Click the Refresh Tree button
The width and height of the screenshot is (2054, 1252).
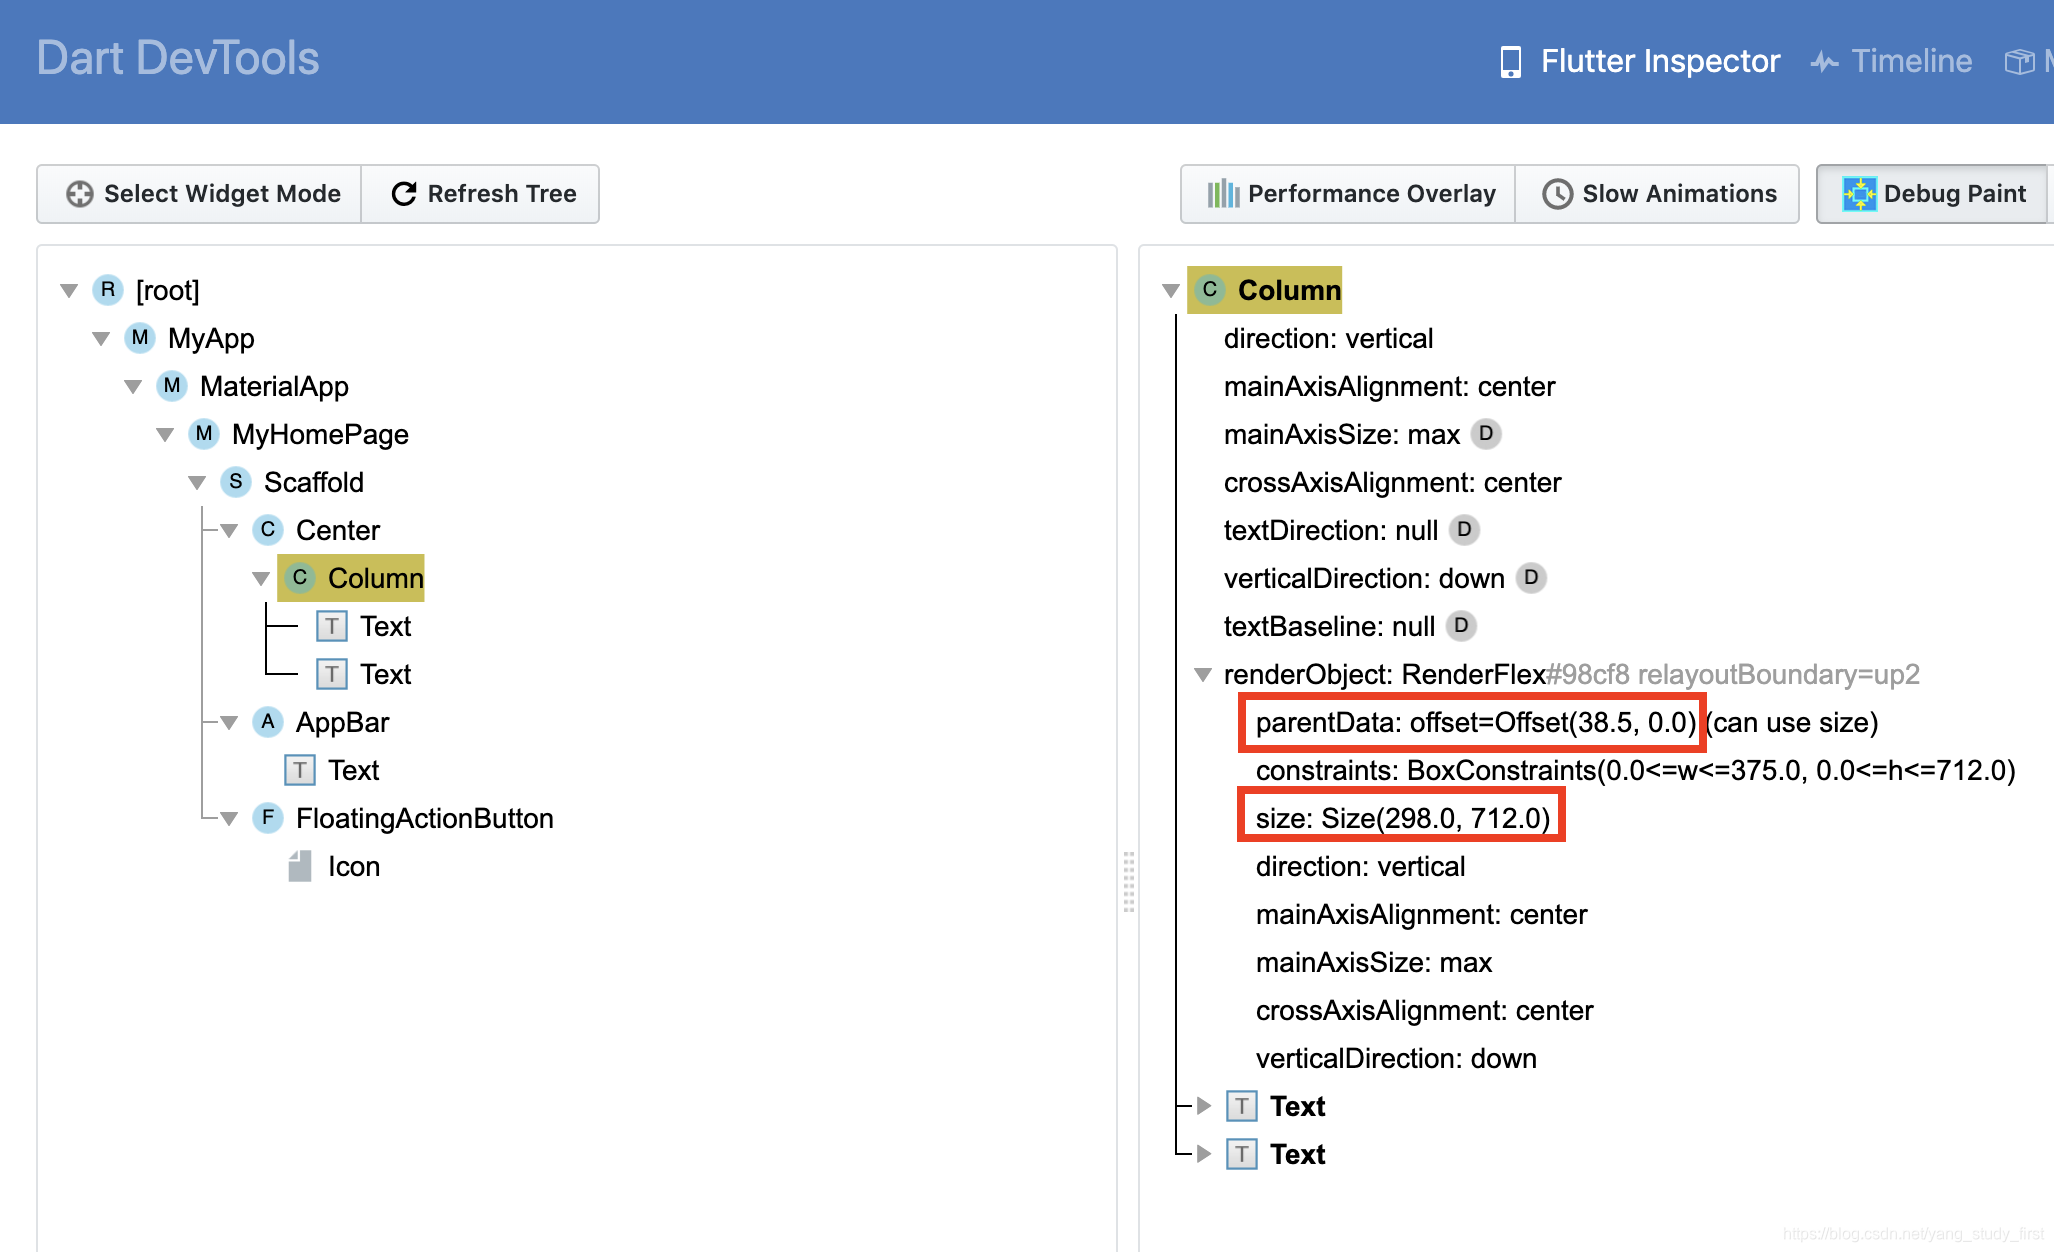tap(486, 194)
